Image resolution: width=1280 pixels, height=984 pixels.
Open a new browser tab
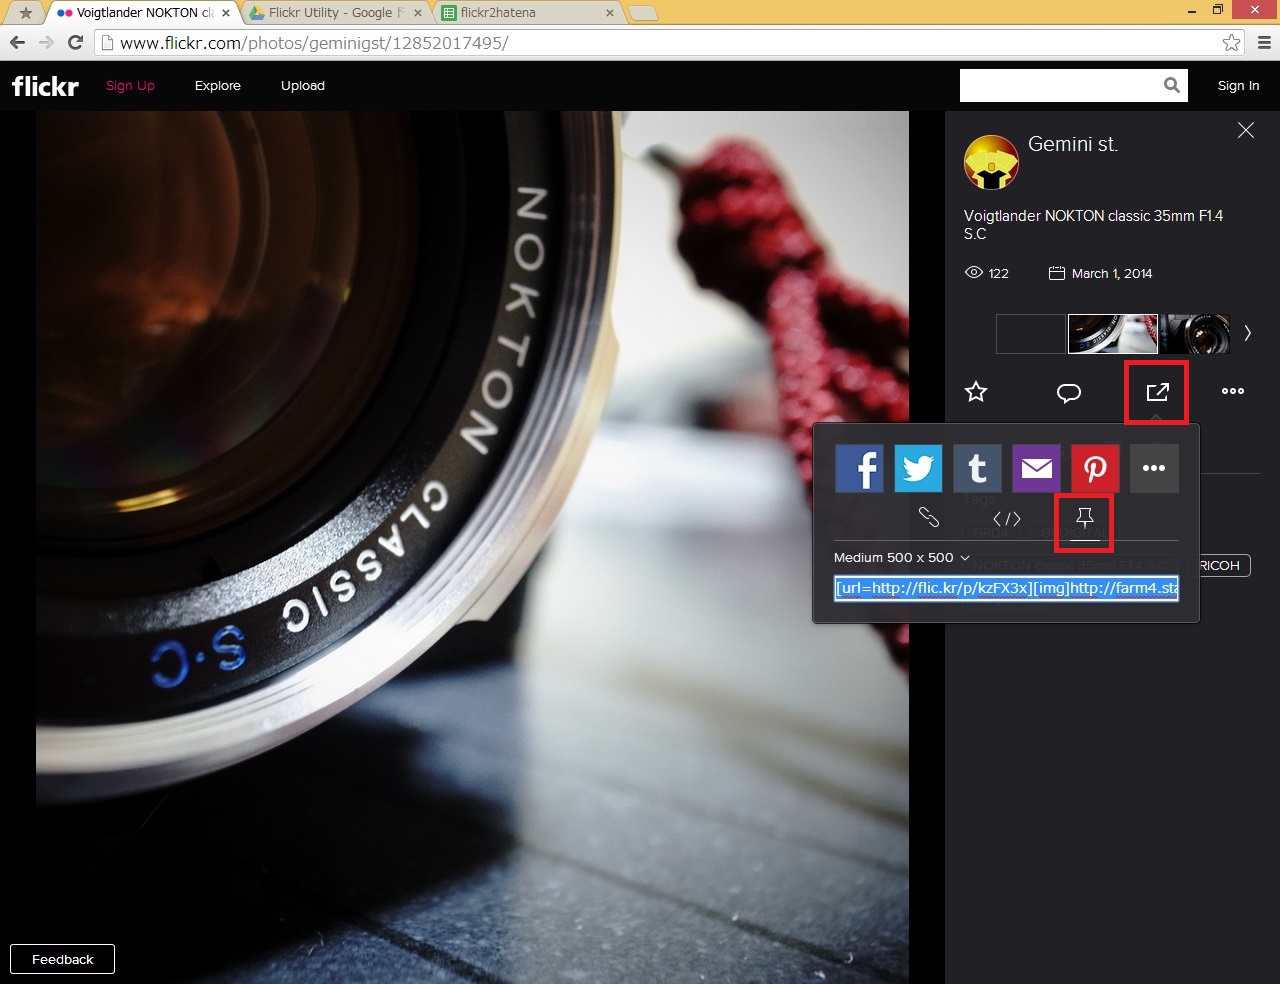[x=643, y=13]
